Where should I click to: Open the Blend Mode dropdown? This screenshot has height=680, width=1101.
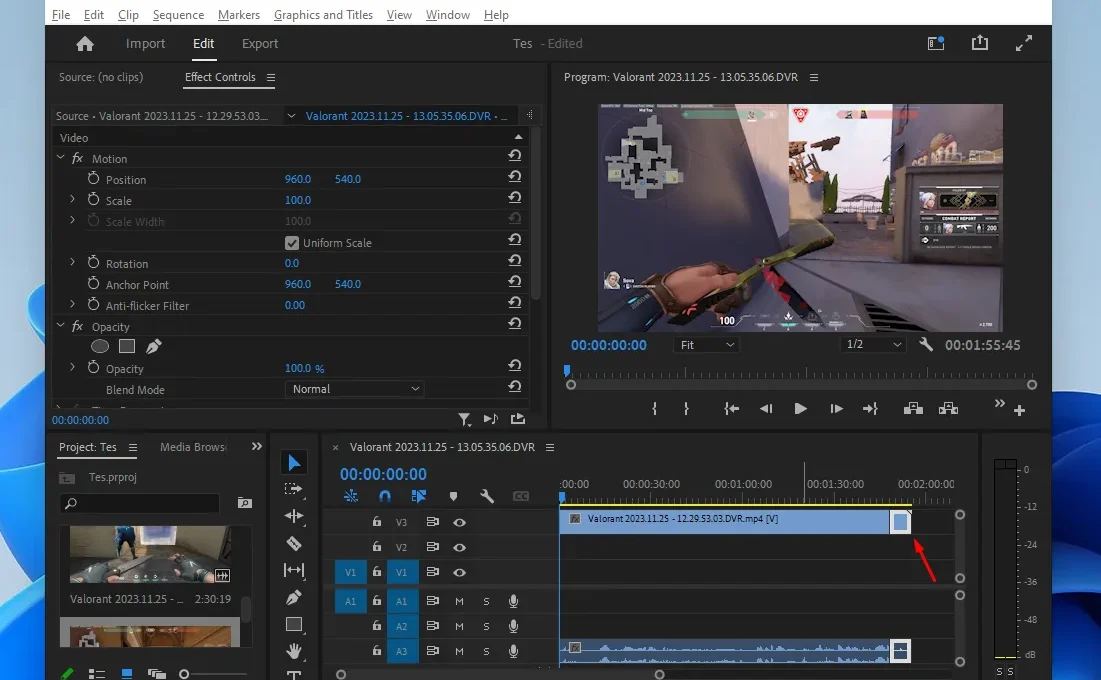(354, 389)
